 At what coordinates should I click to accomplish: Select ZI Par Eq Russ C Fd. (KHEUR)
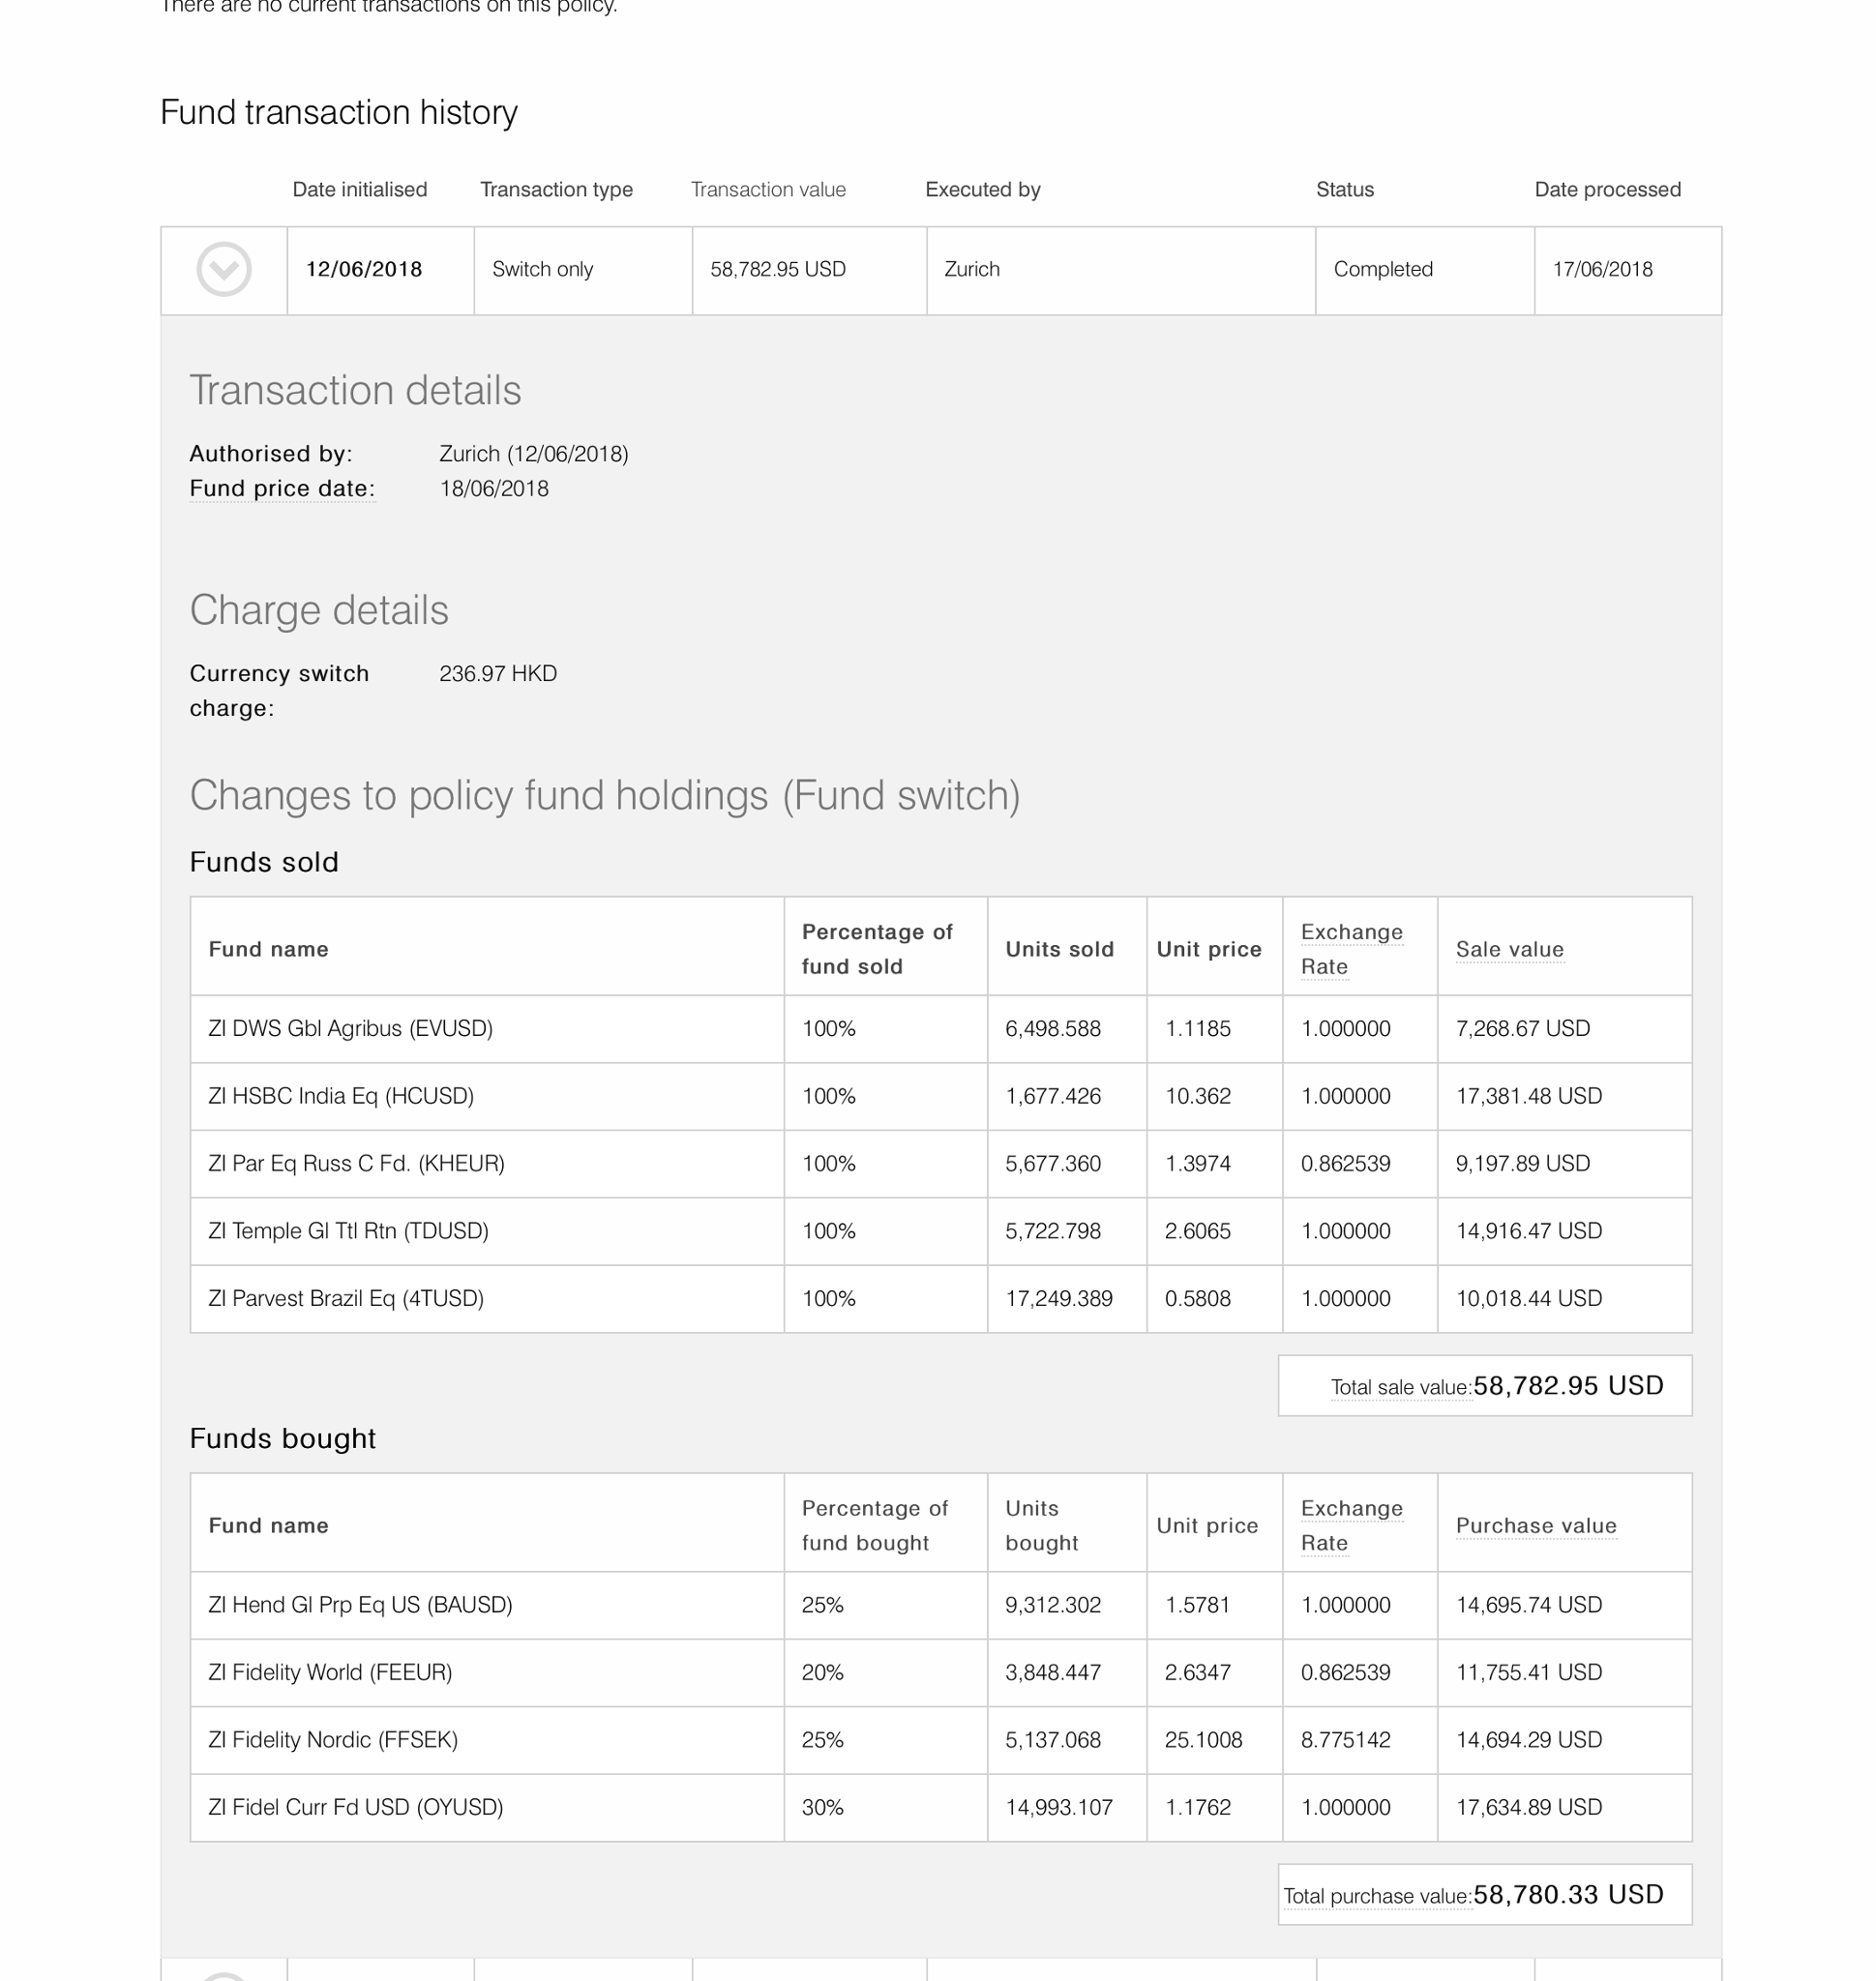pyautogui.click(x=356, y=1163)
